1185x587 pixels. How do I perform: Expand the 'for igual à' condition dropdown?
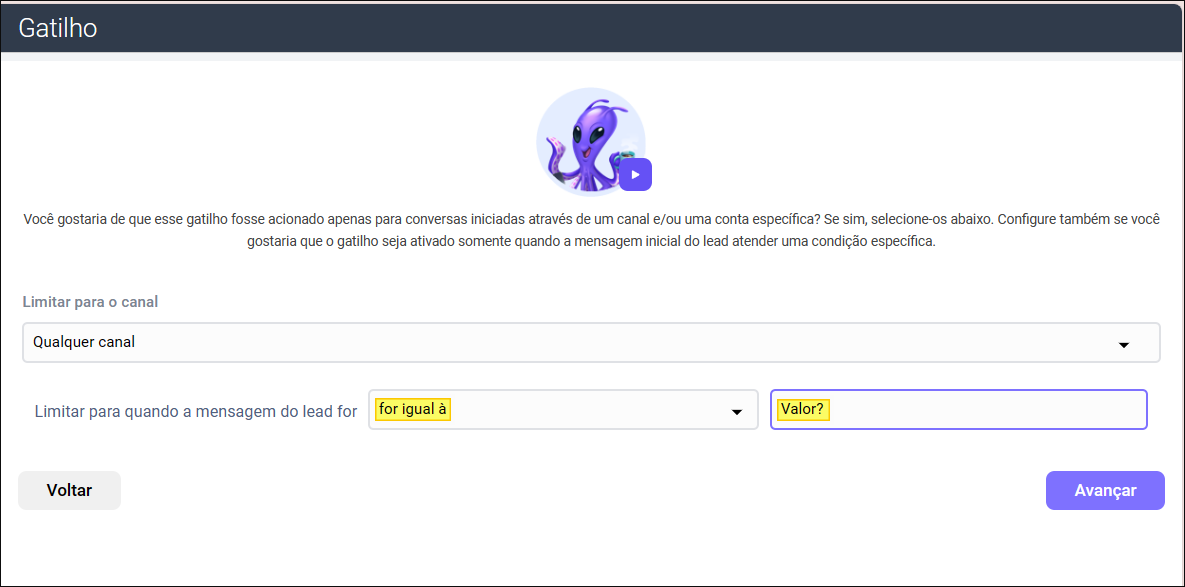[562, 410]
